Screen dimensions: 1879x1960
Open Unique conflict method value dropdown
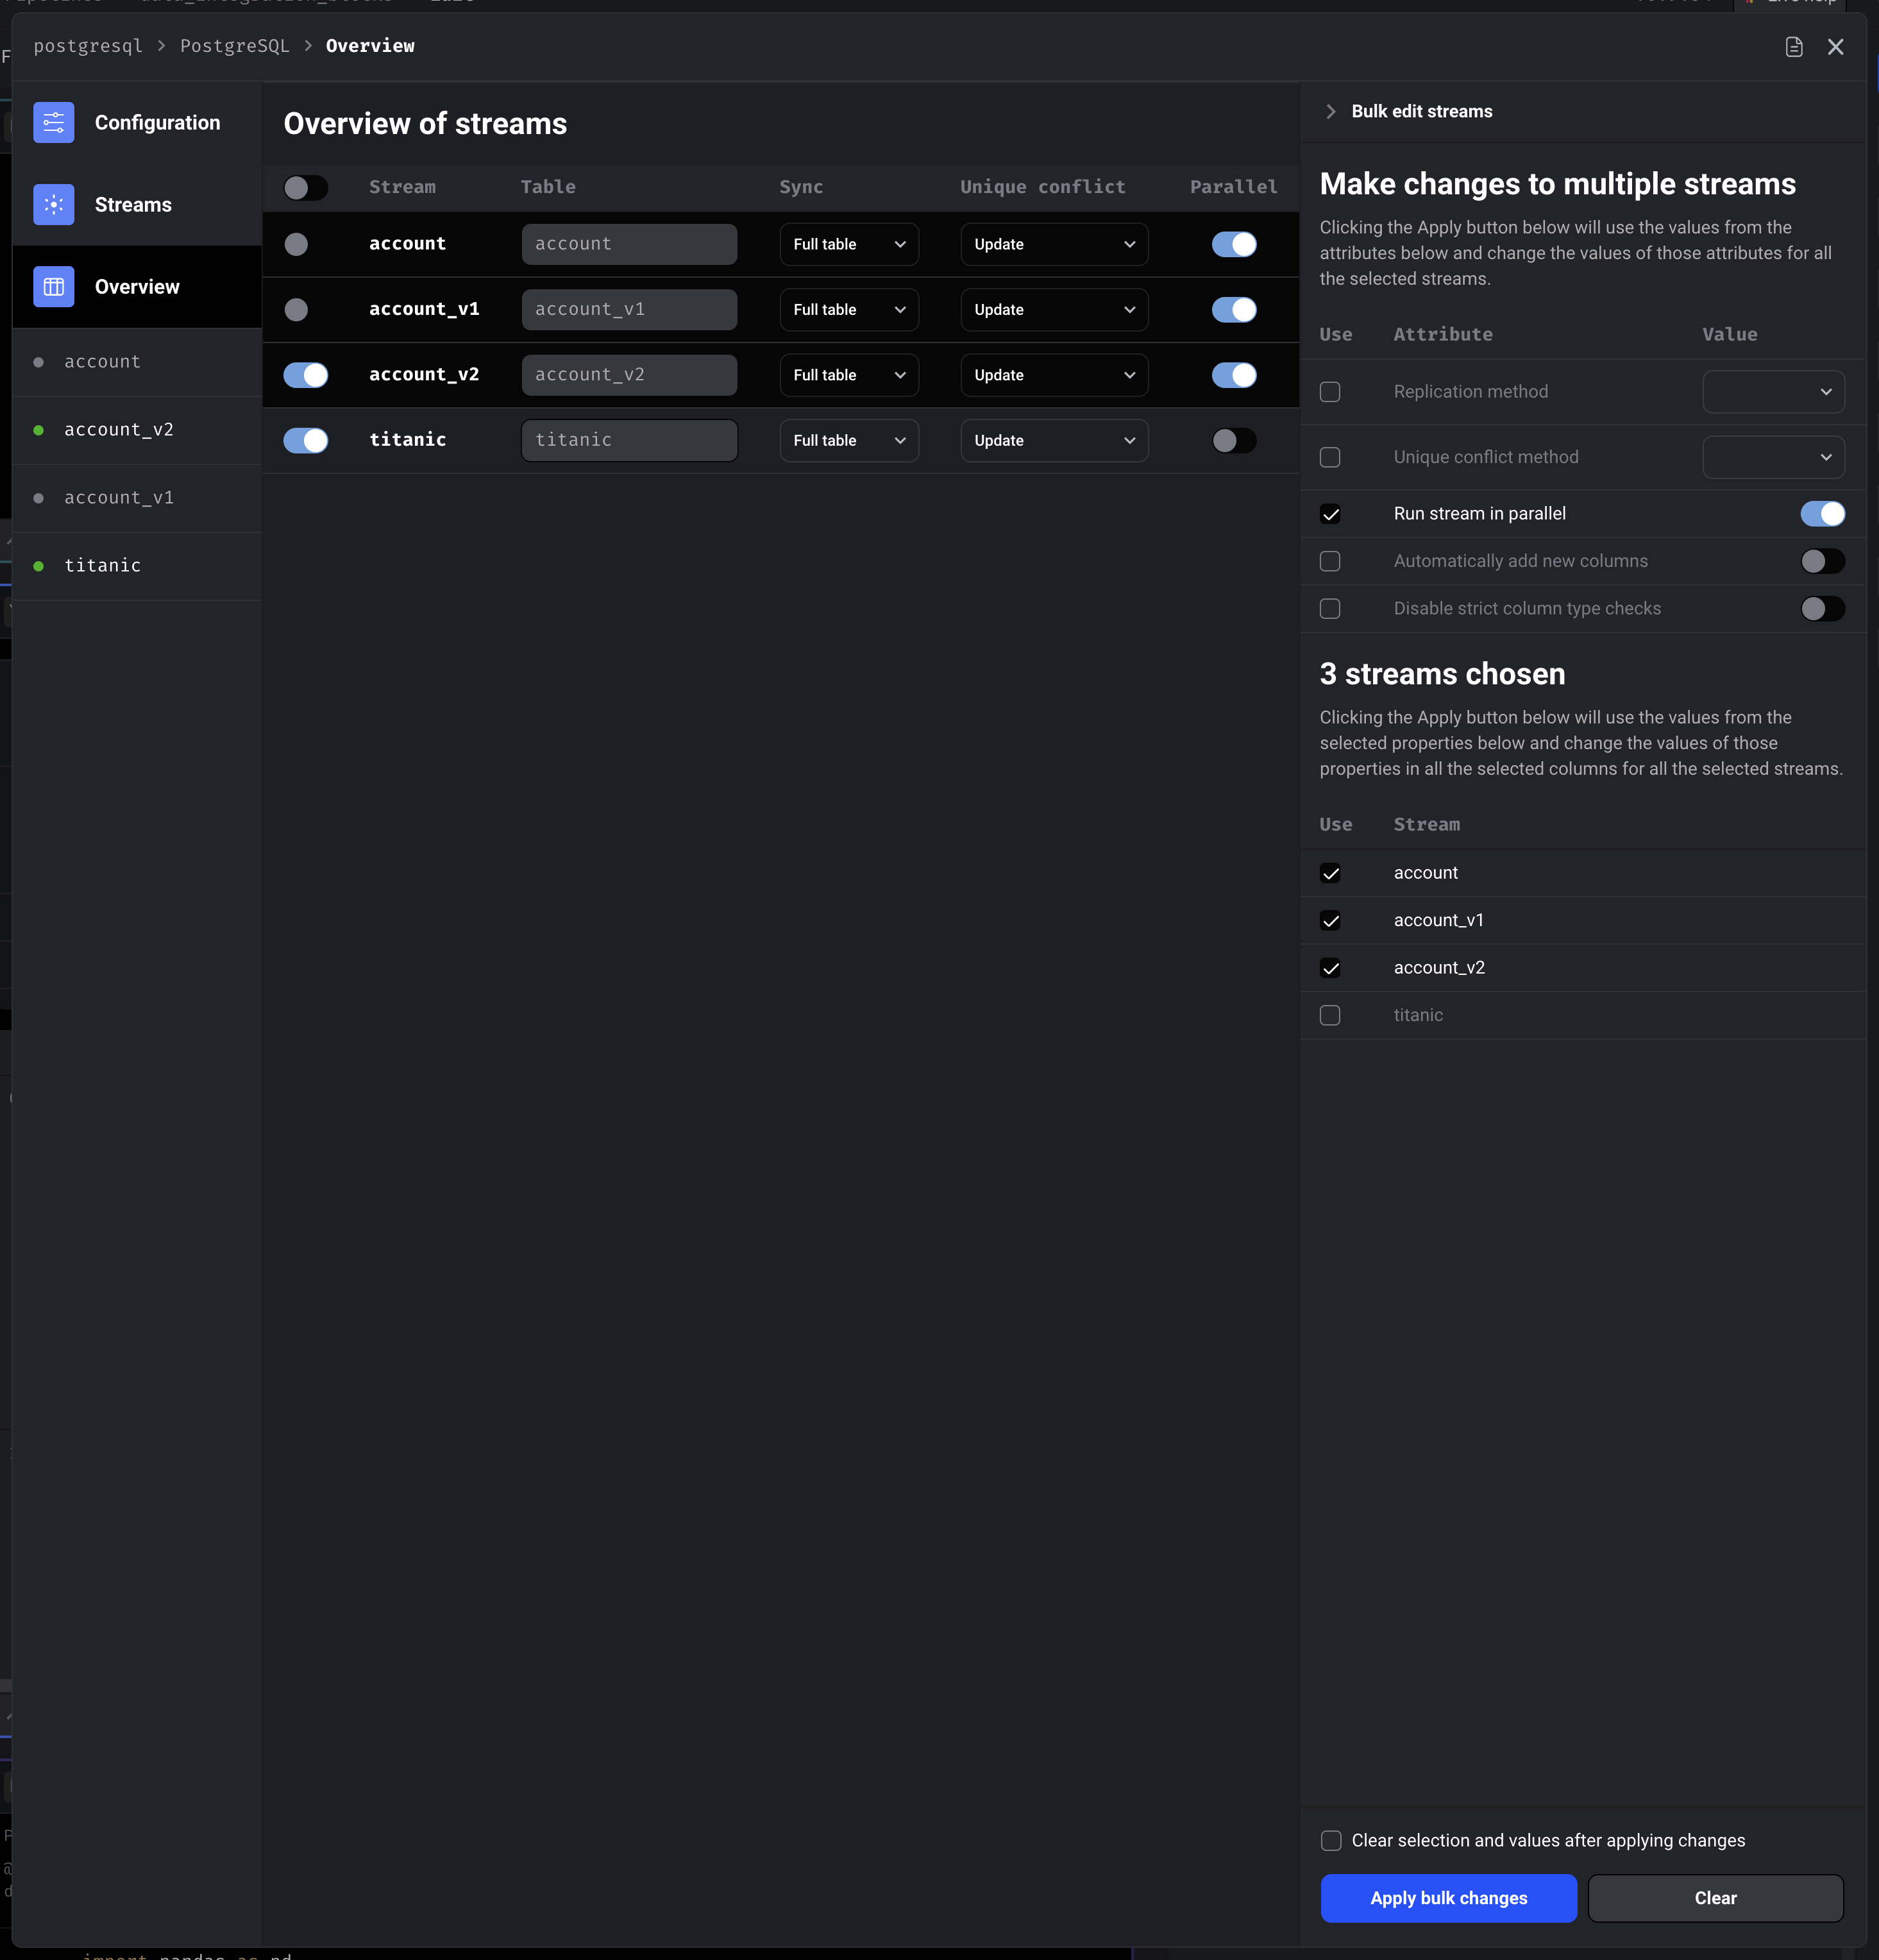click(1773, 457)
